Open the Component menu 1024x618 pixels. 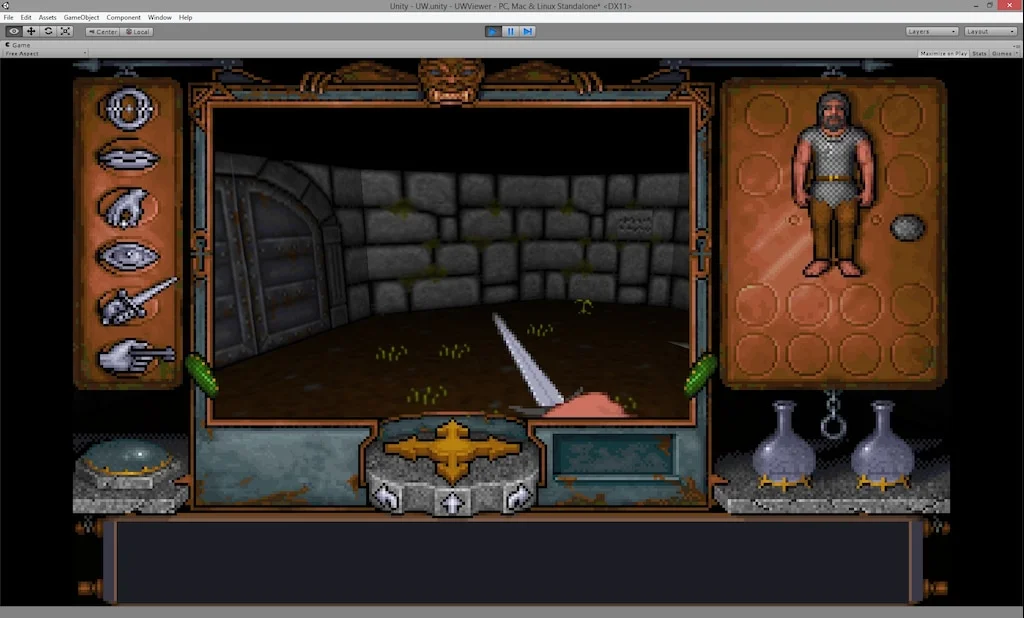123,18
